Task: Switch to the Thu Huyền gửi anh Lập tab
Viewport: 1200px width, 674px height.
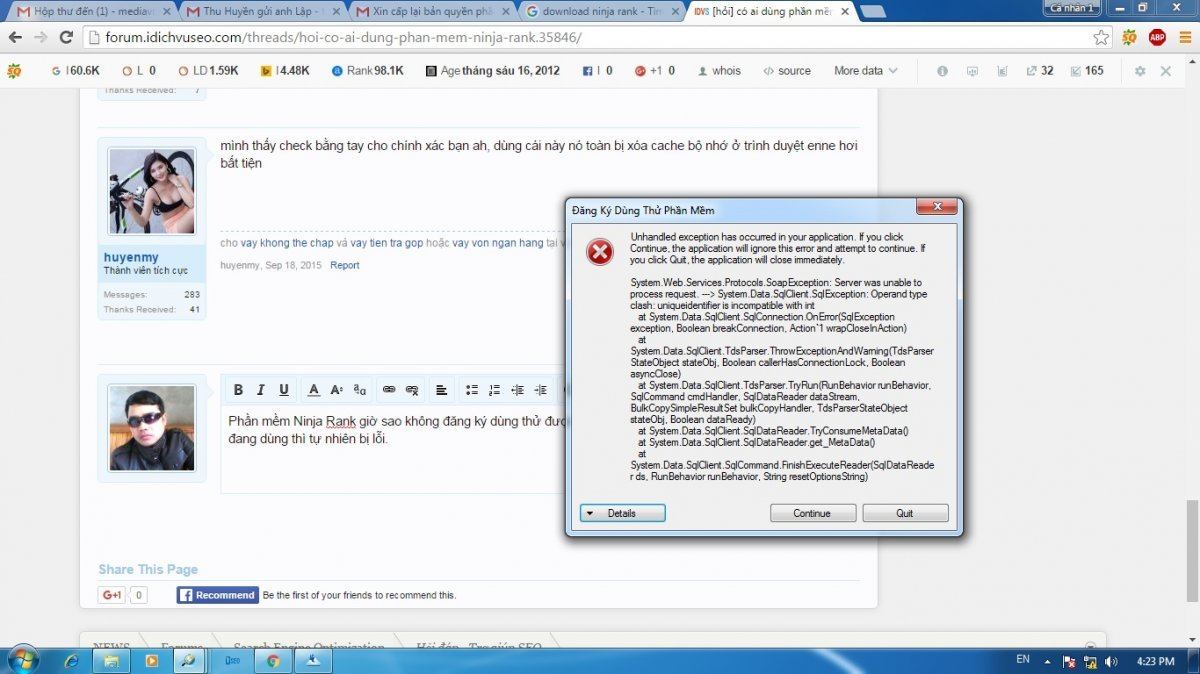Action: click(262, 11)
